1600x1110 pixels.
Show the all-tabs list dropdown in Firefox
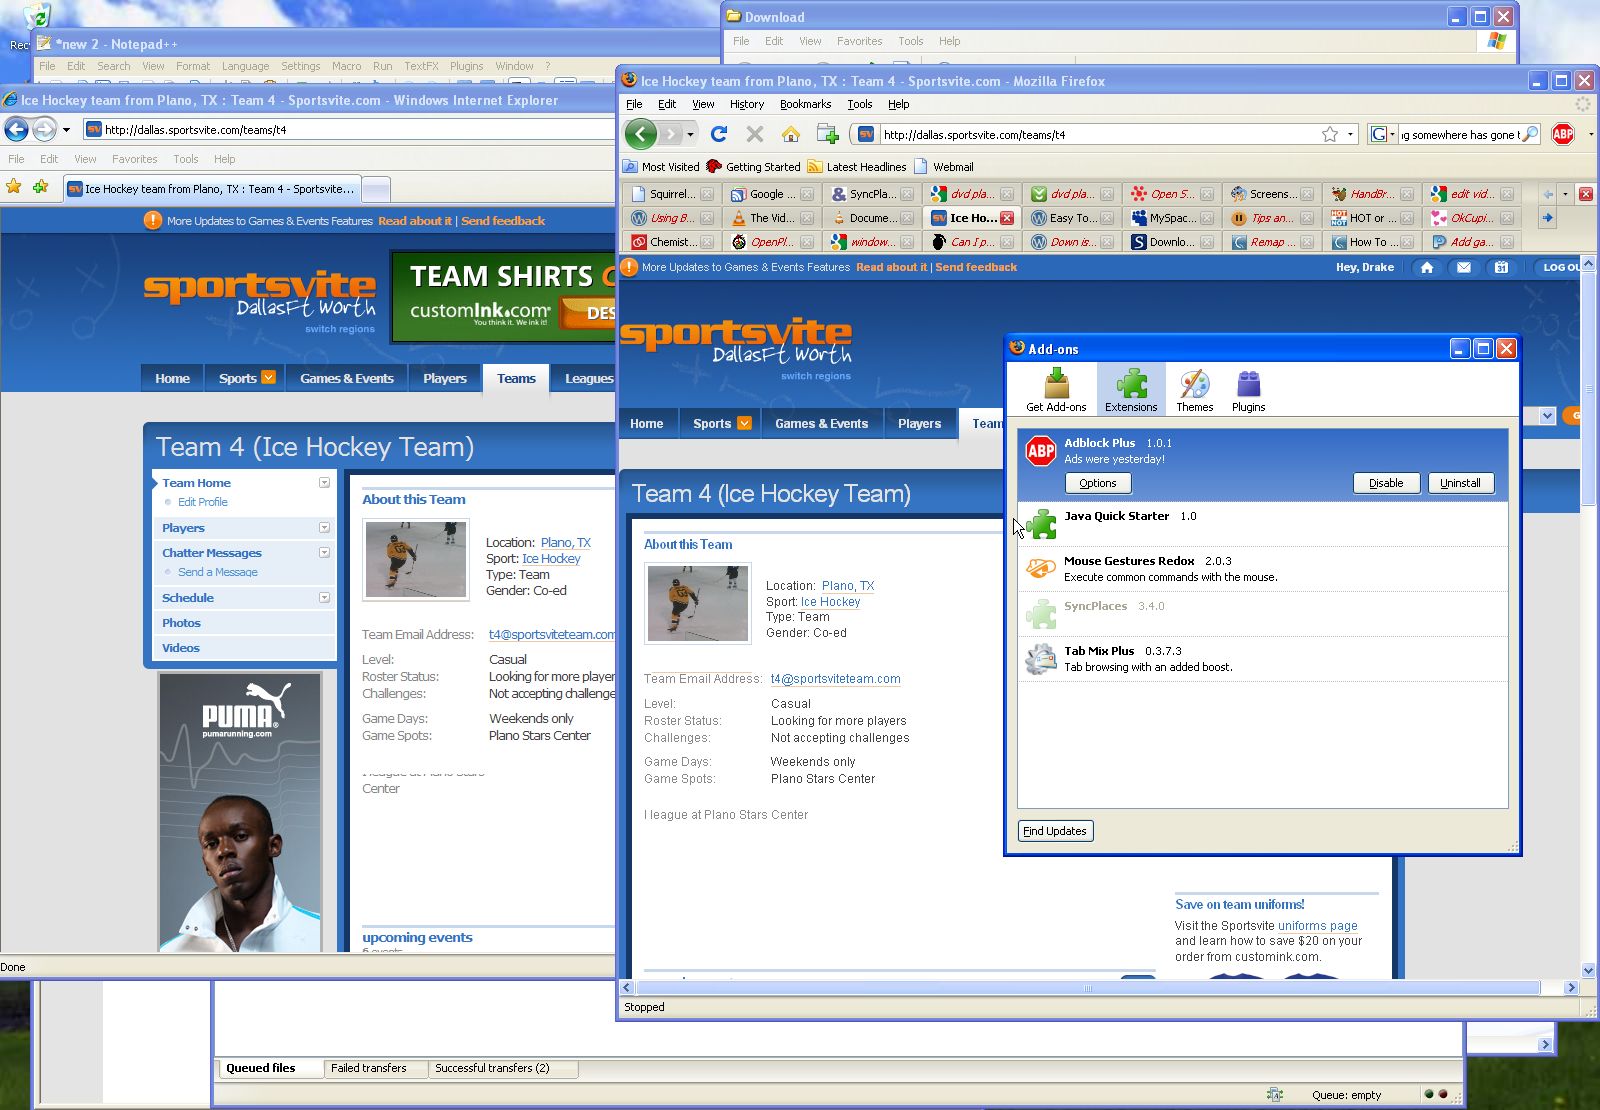(x=1566, y=194)
